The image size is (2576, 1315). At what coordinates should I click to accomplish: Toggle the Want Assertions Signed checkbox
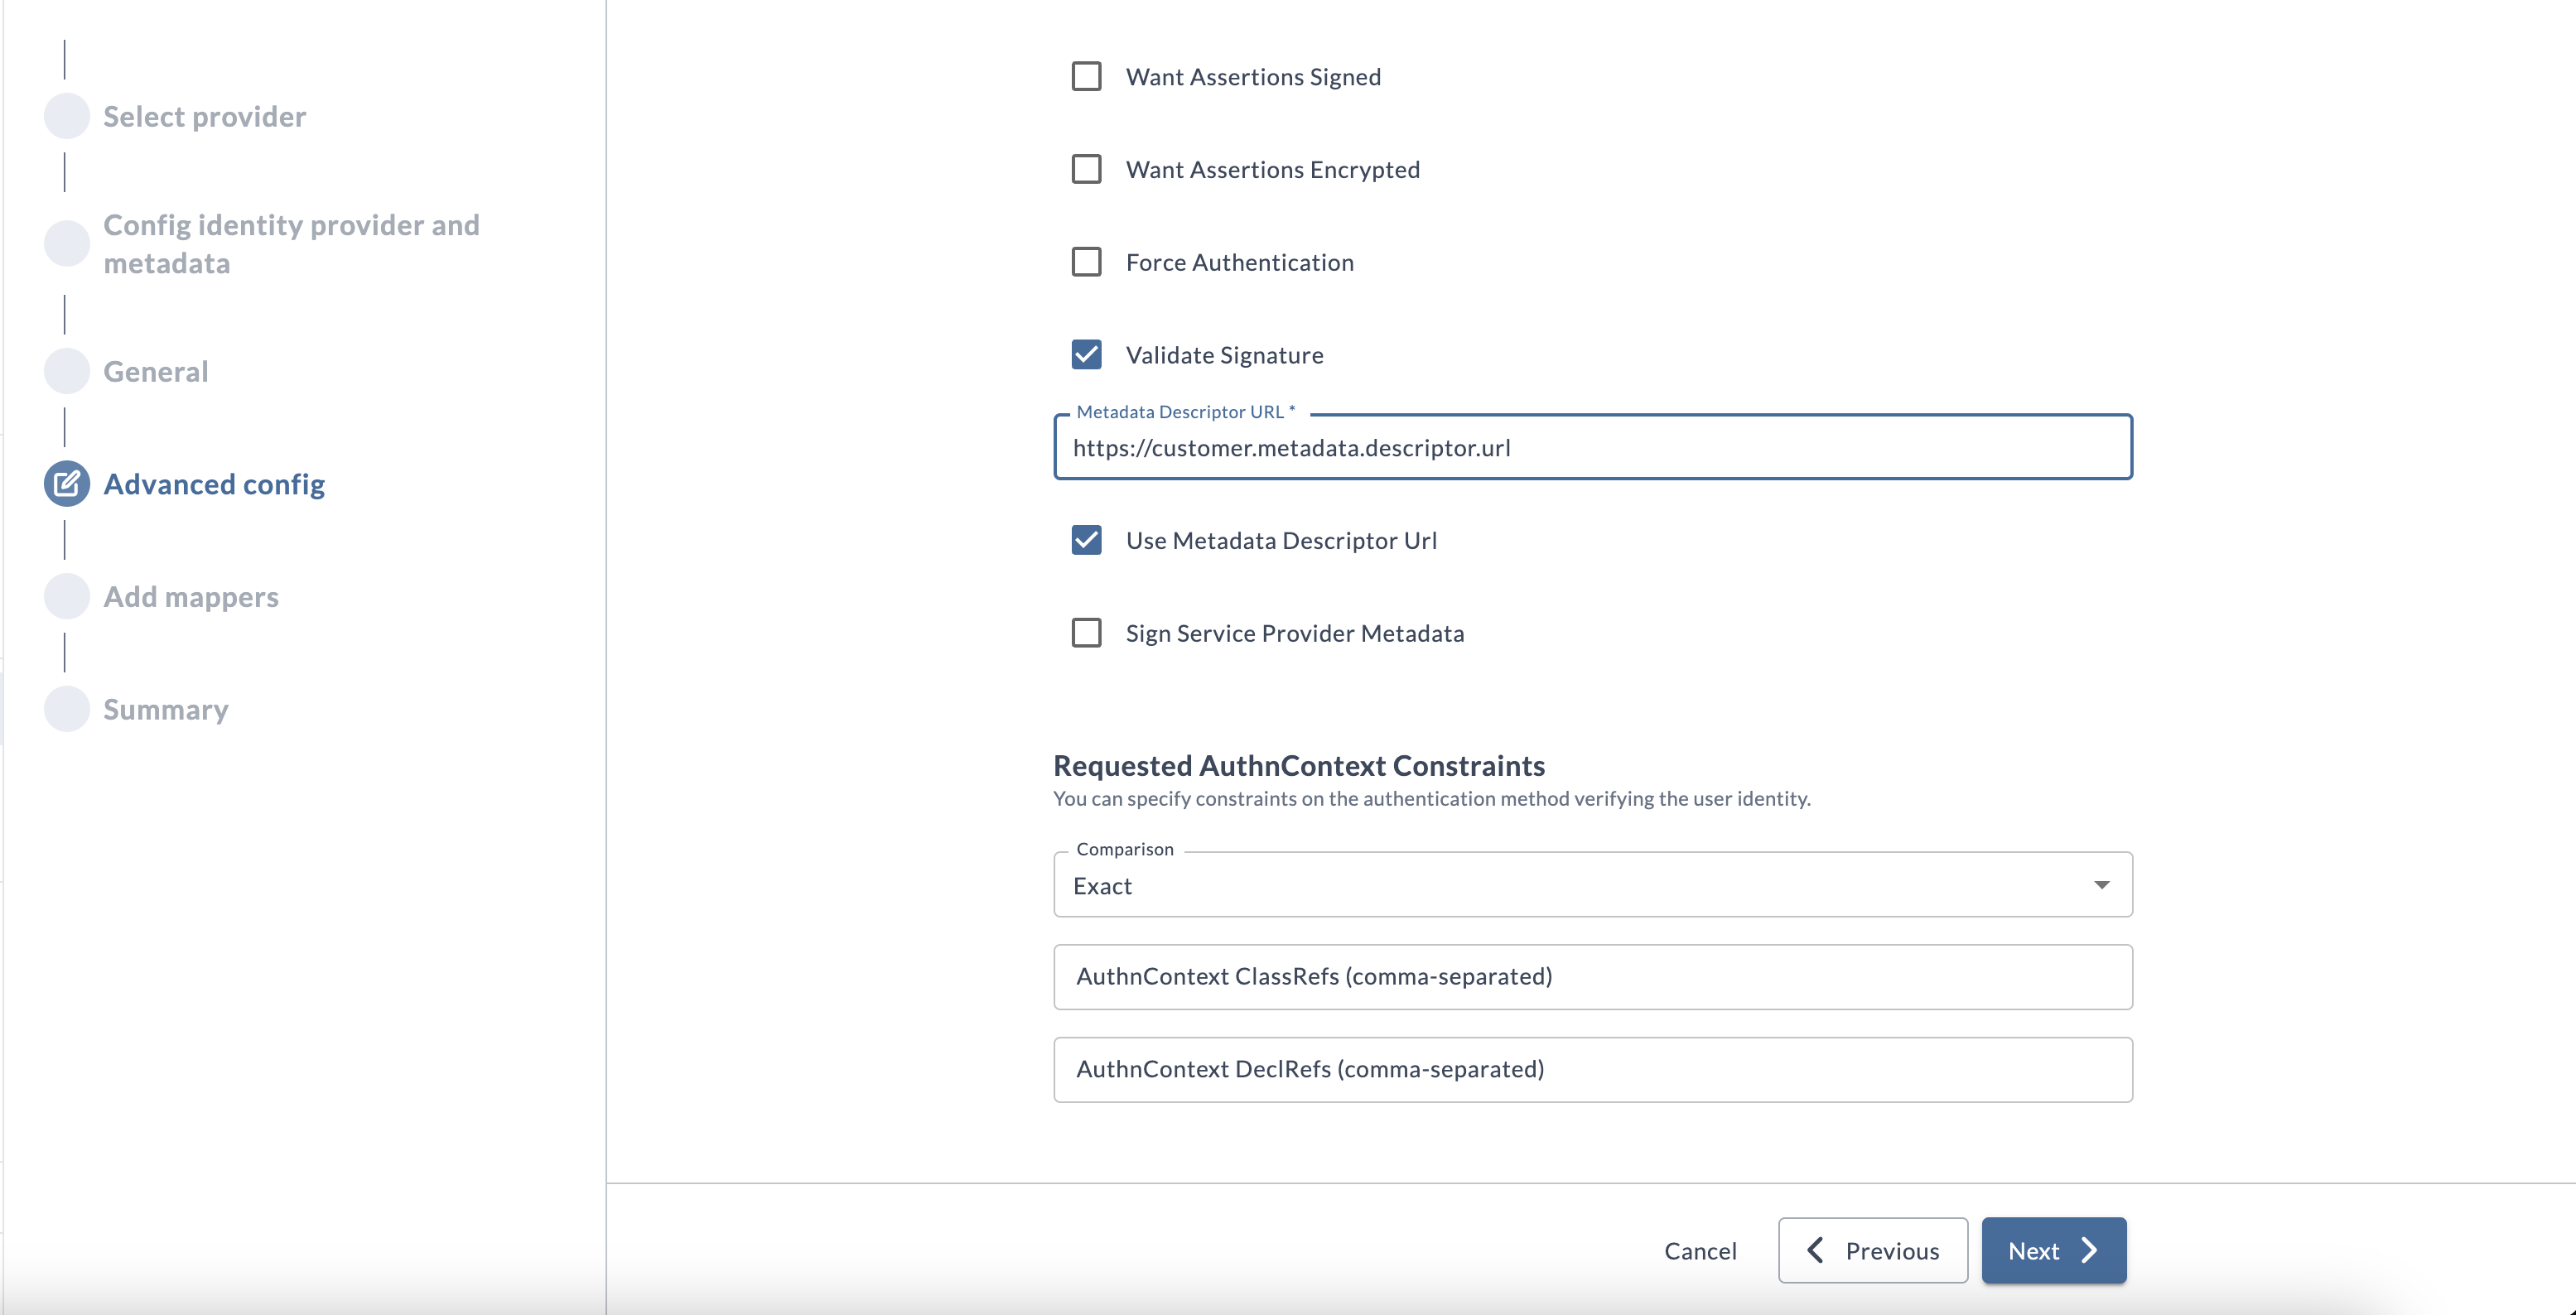1085,75
